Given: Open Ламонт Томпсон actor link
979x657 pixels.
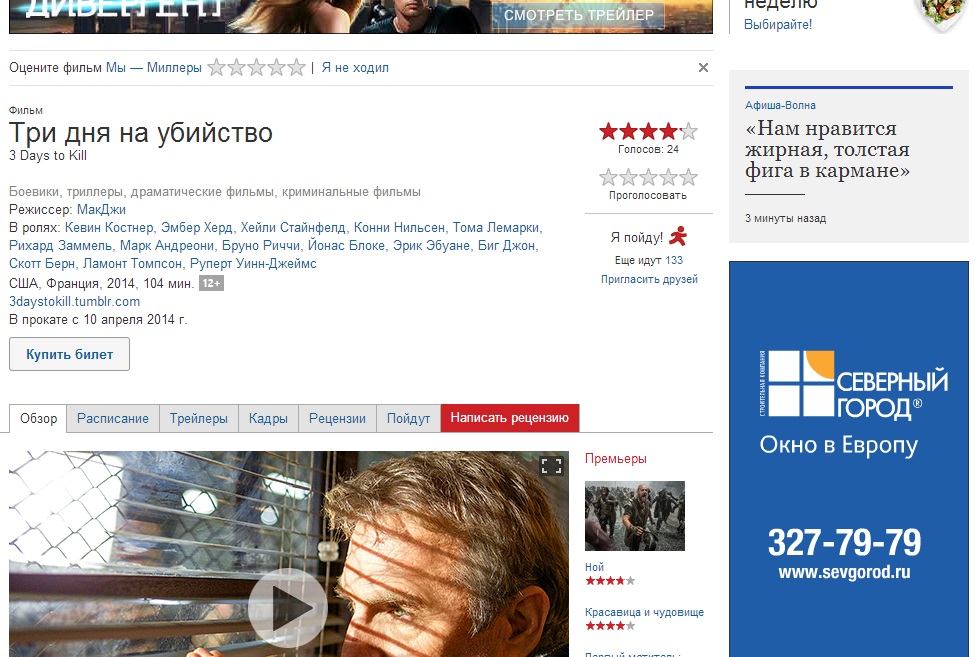Looking at the screenshot, I should (132, 264).
